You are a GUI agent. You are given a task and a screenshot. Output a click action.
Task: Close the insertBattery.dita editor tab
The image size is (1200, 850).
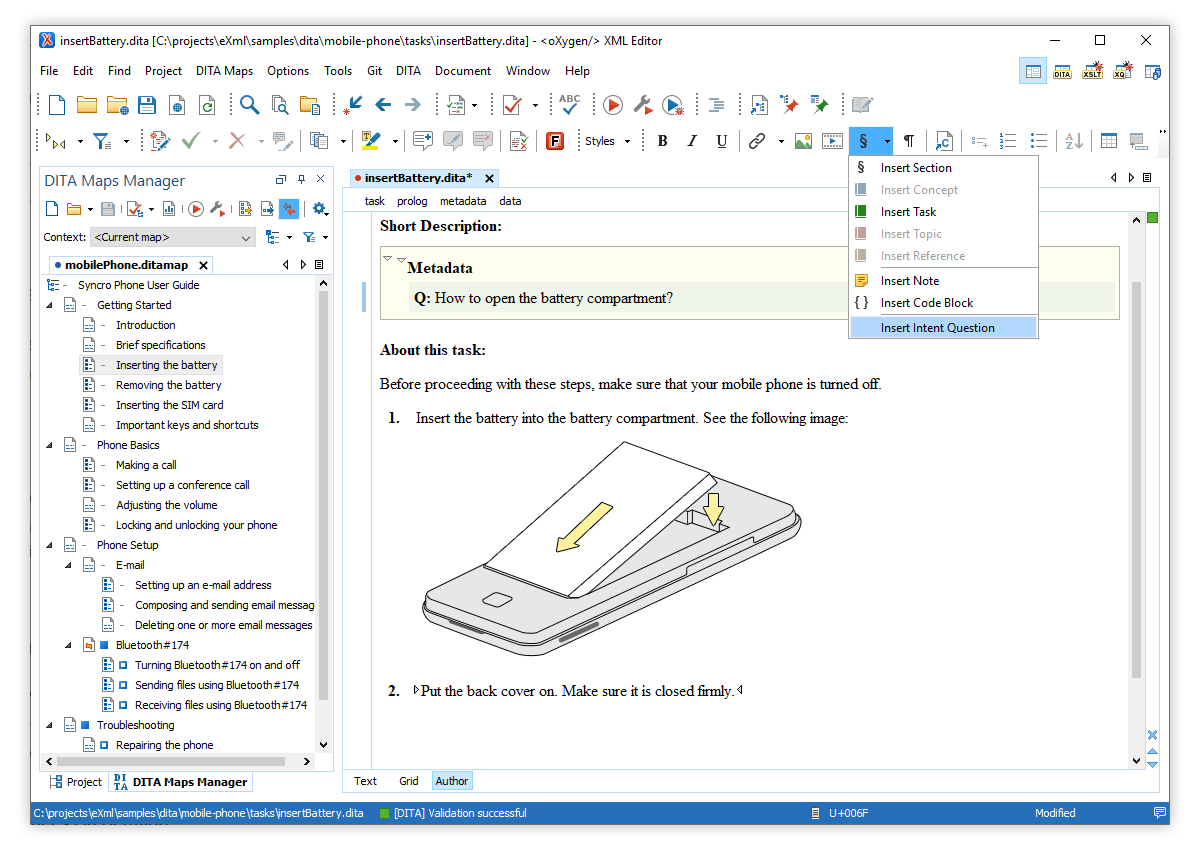[490, 179]
